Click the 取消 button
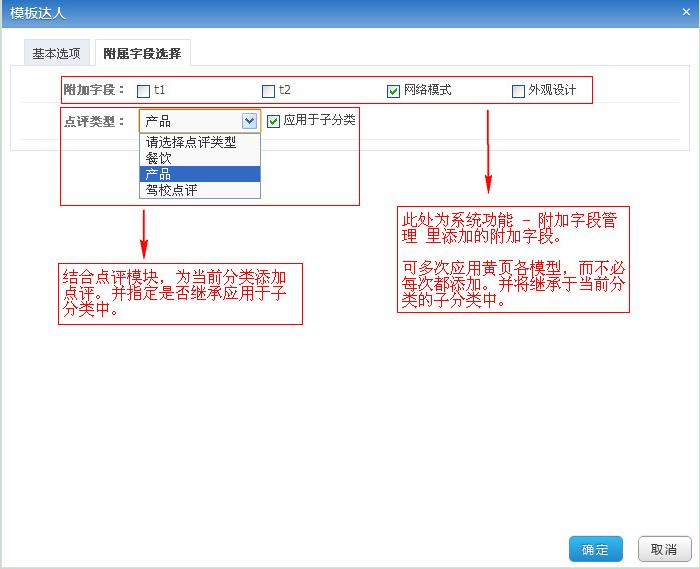 pyautogui.click(x=664, y=549)
